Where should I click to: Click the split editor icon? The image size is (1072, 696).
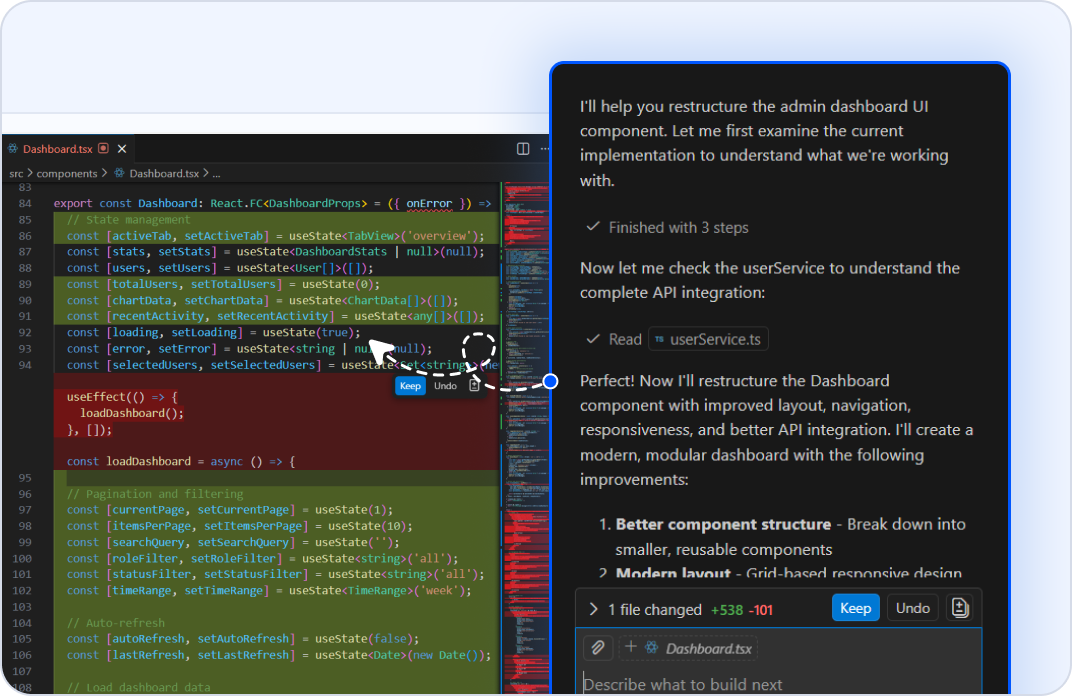click(523, 149)
